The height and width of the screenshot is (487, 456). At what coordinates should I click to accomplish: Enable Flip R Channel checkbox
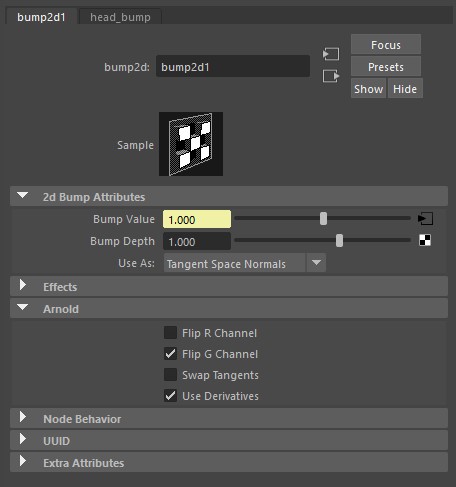[x=170, y=333]
